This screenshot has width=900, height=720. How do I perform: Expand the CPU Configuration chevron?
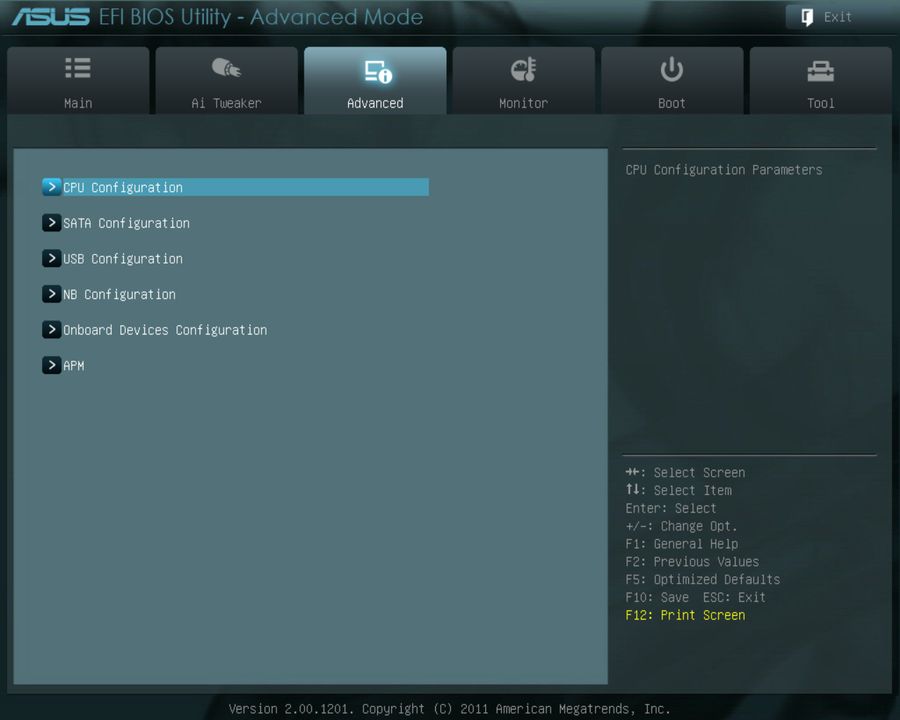[51, 186]
